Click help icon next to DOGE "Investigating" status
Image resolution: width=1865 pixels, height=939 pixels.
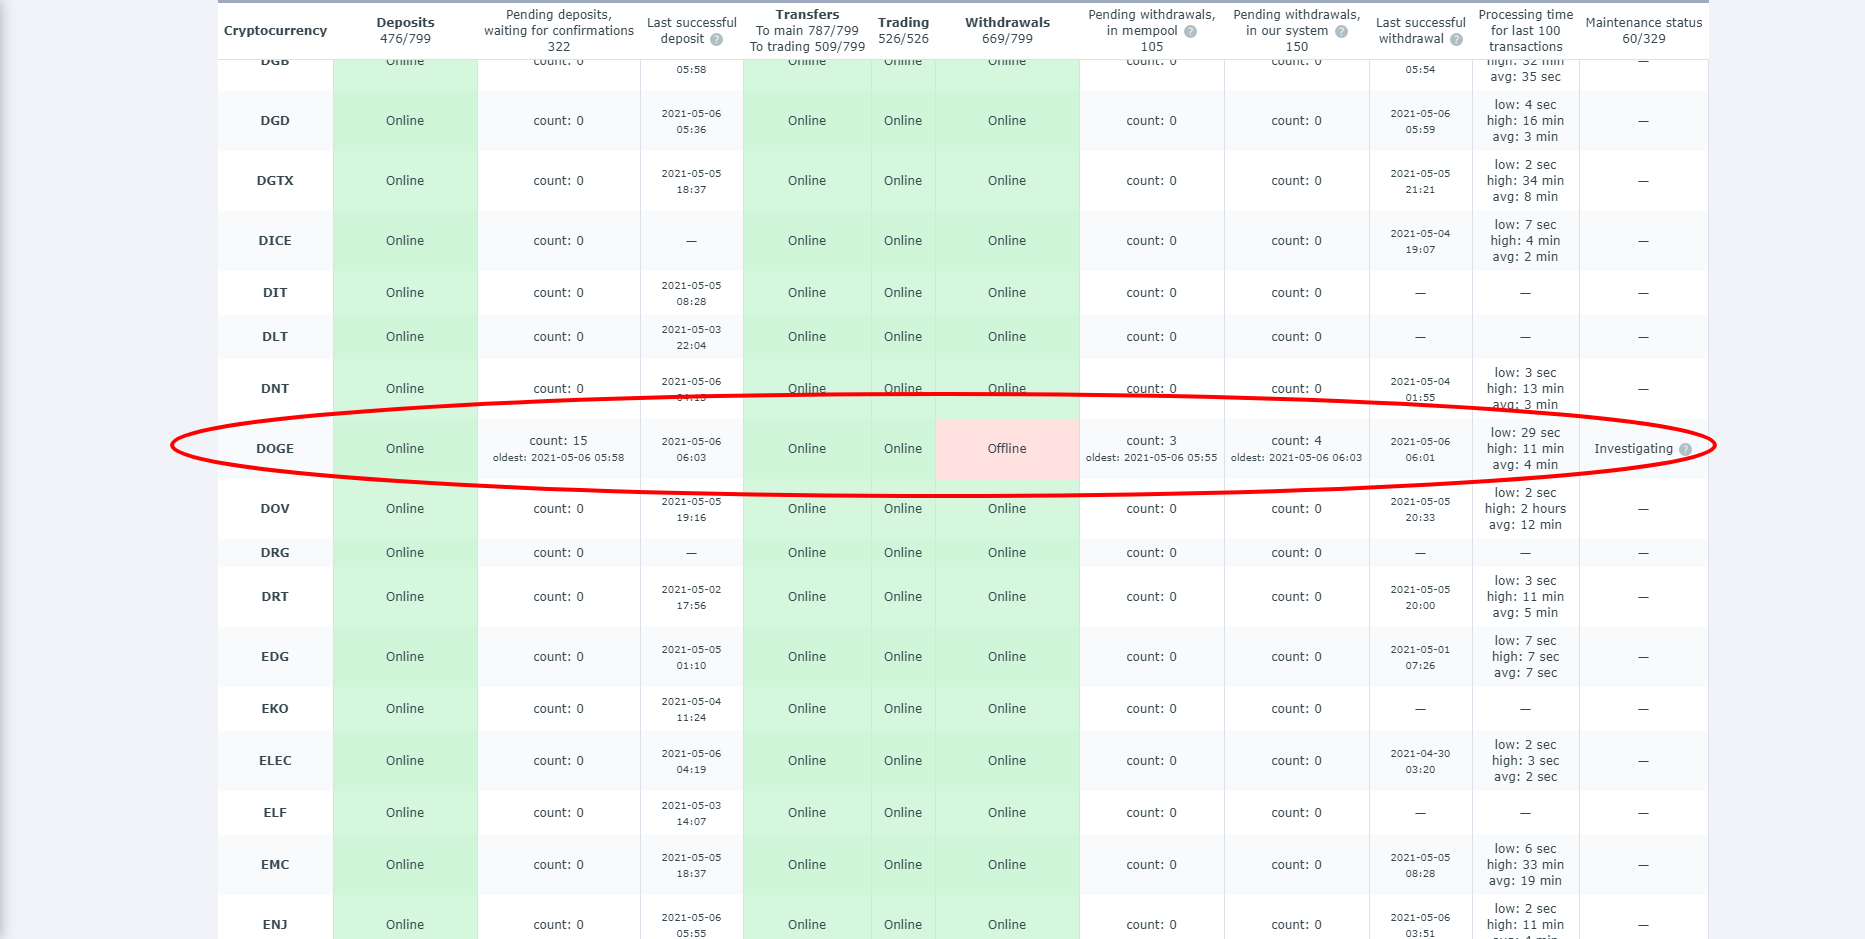tap(1685, 449)
